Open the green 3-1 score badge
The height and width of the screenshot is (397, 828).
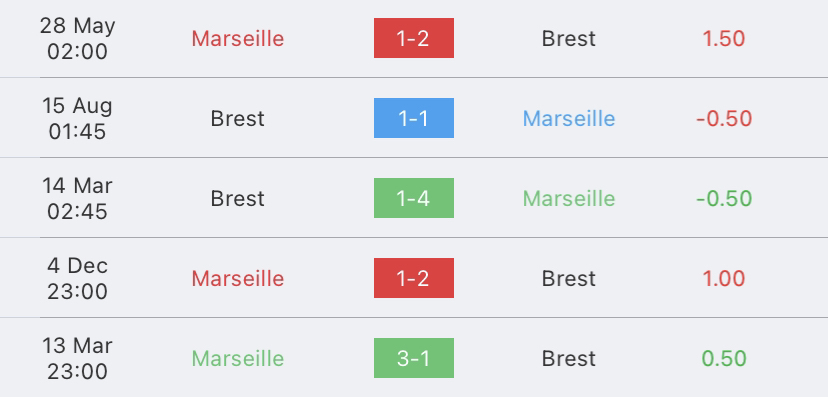click(413, 358)
